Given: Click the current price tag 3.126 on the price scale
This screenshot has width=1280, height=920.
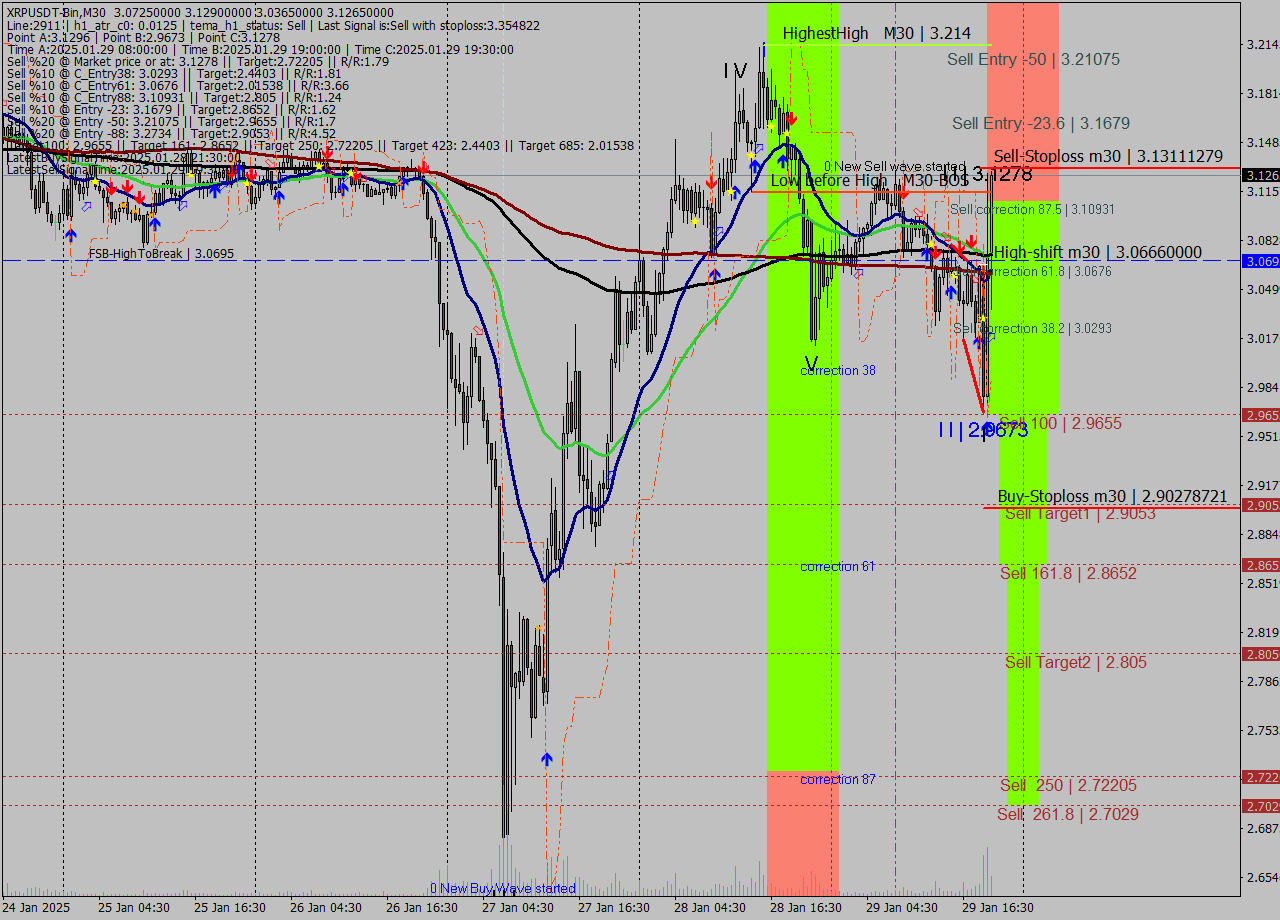Looking at the screenshot, I should click(1256, 173).
